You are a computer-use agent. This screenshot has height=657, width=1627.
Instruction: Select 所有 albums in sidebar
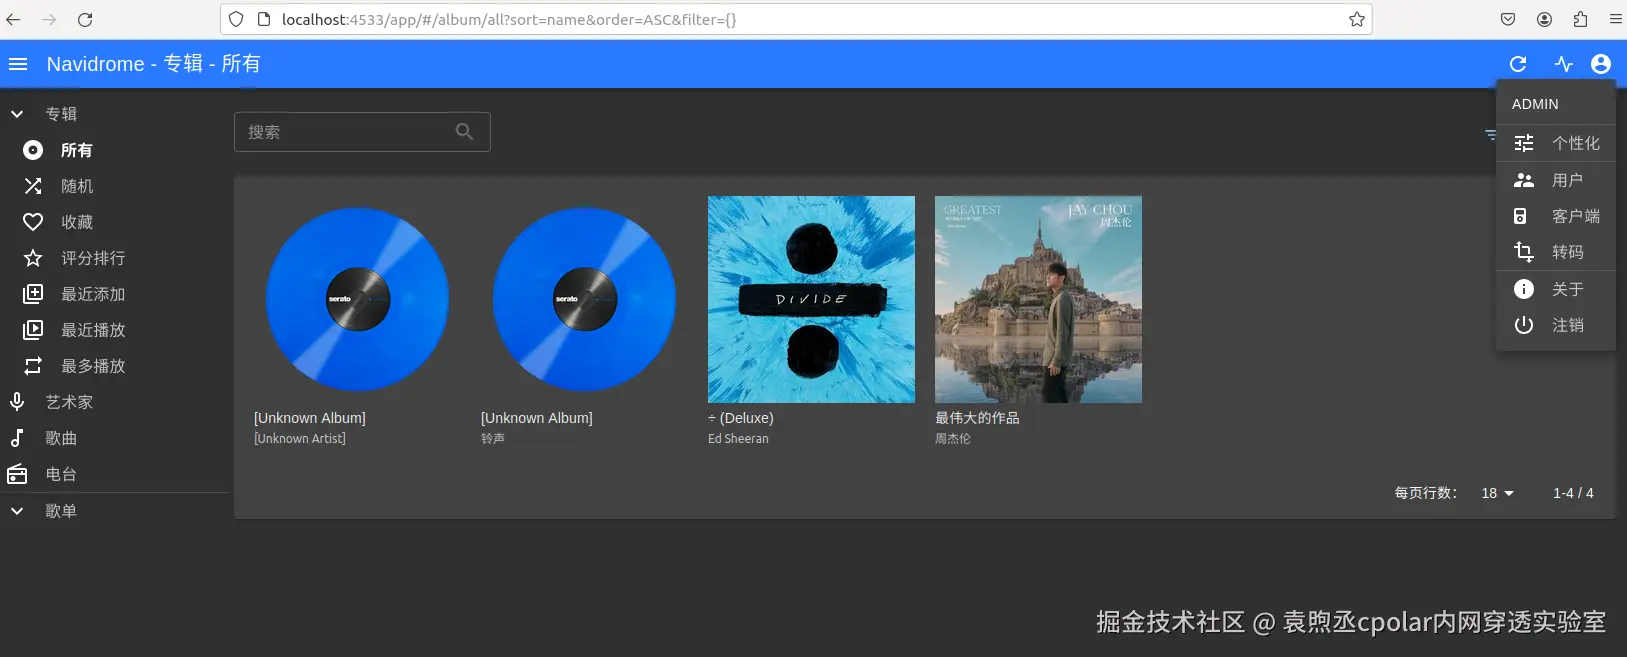pyautogui.click(x=115, y=150)
